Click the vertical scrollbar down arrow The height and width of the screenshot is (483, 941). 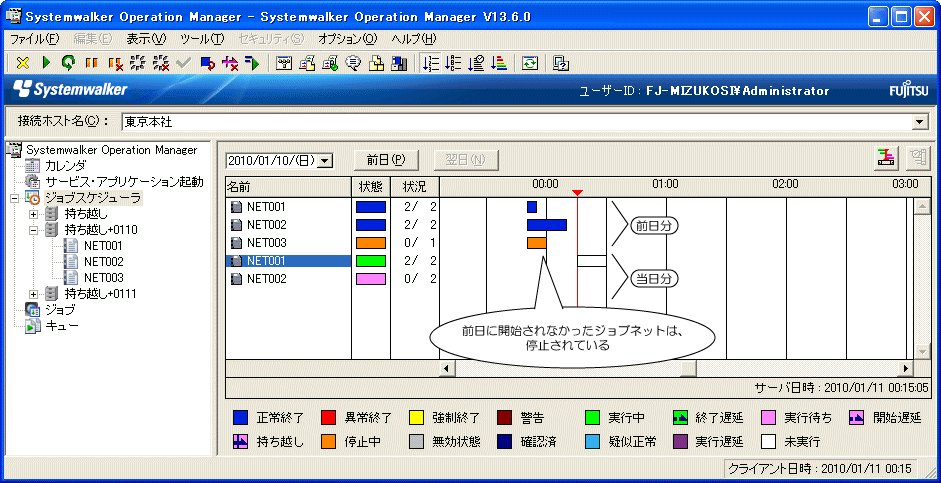click(x=921, y=352)
